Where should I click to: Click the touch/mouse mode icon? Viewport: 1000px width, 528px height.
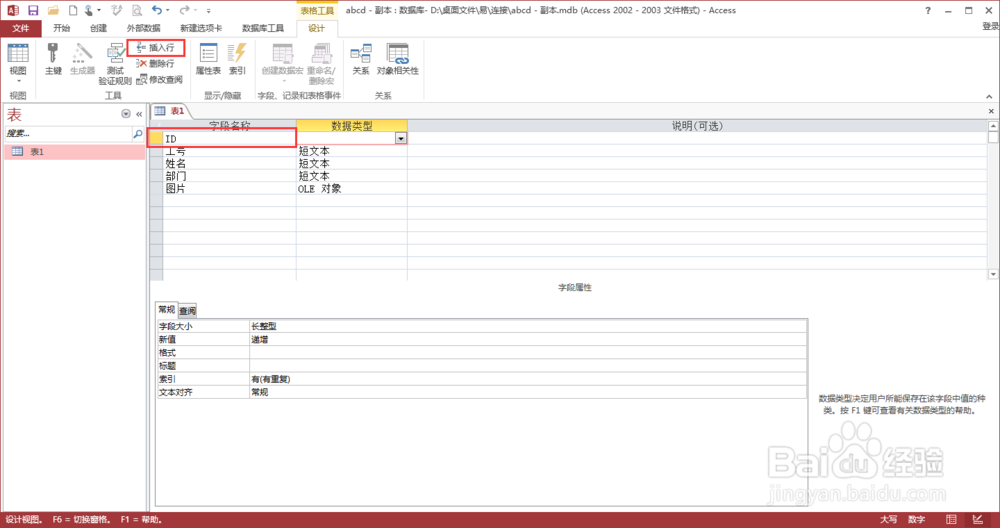(90, 10)
